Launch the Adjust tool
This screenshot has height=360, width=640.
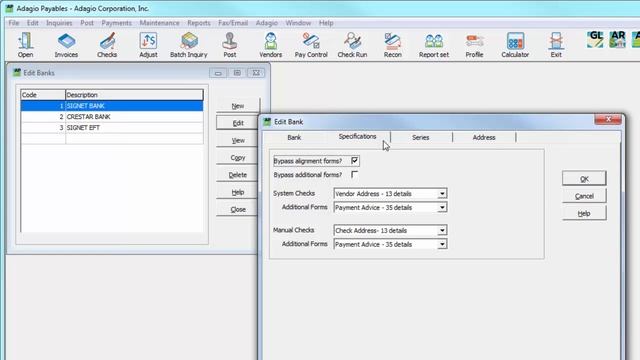tap(148, 45)
